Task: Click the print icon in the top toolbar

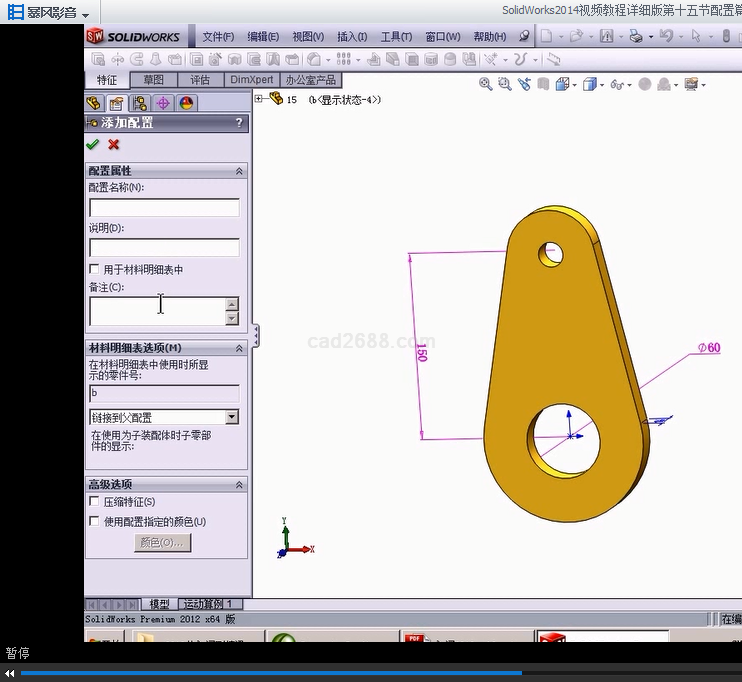Action: pyautogui.click(x=635, y=36)
